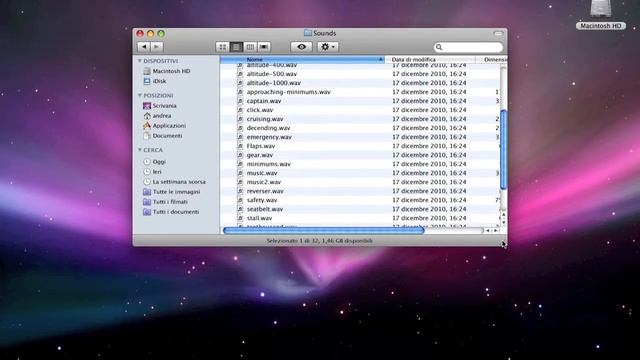Collapse the CERCA section
The image size is (640, 360).
140,150
